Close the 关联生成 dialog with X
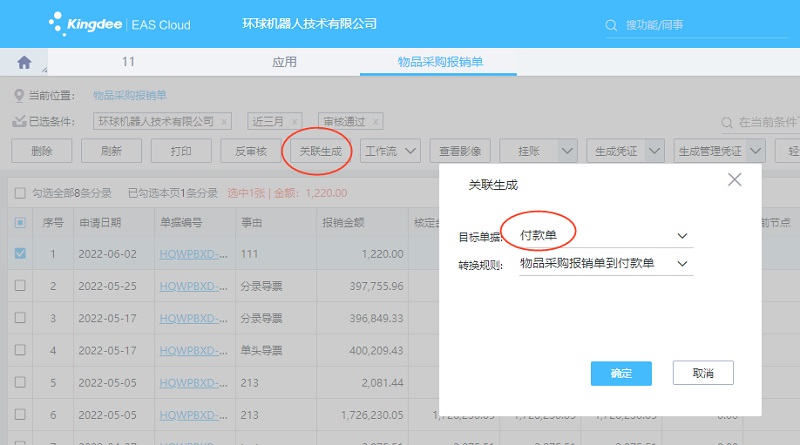The image size is (800, 445). [x=734, y=180]
